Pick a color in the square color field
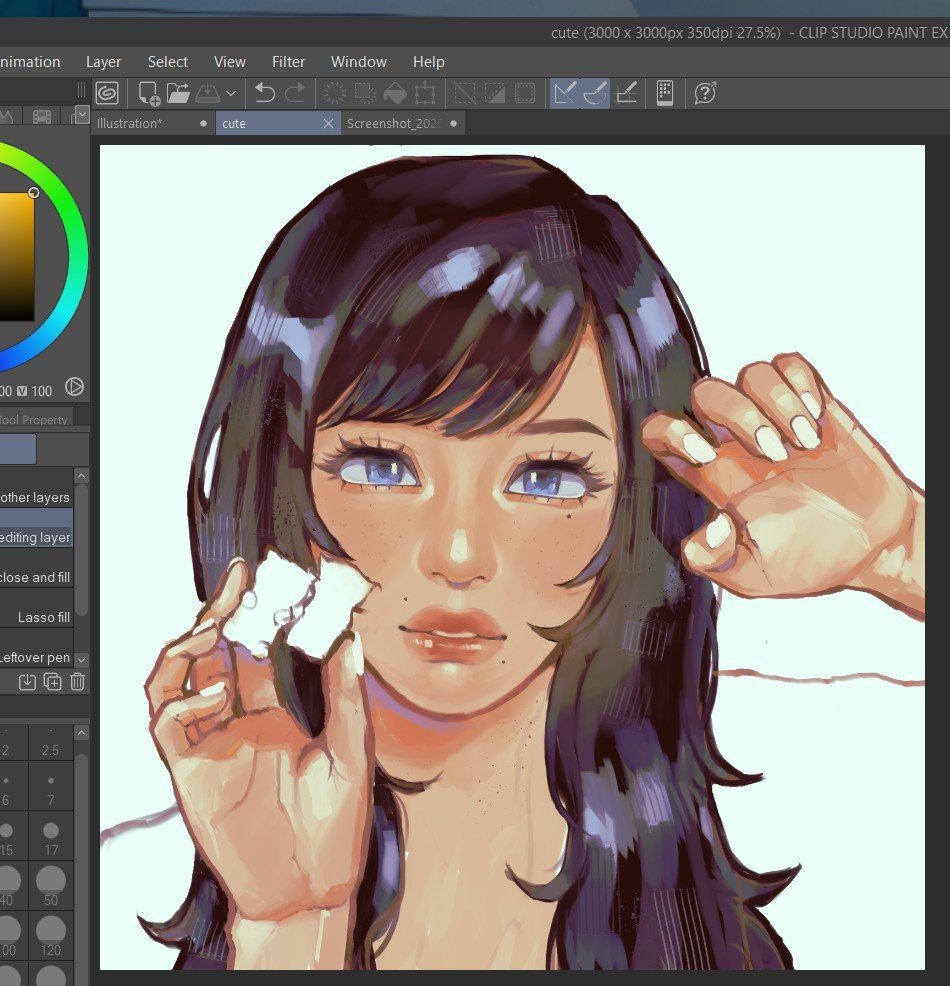The image size is (950, 986). pyautogui.click(x=16, y=257)
